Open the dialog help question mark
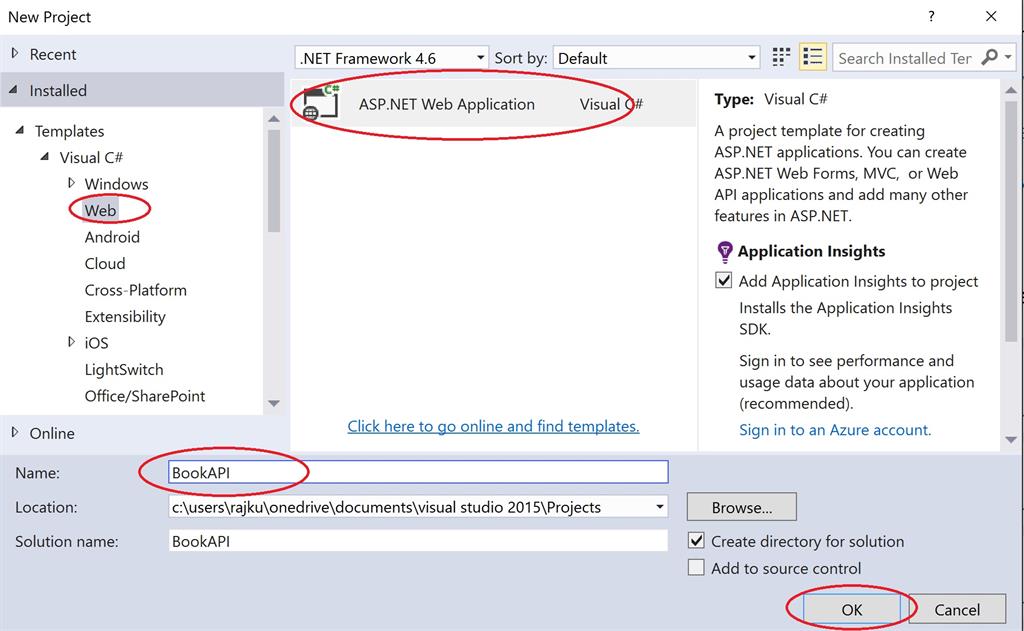The width and height of the screenshot is (1024, 631). tap(931, 16)
